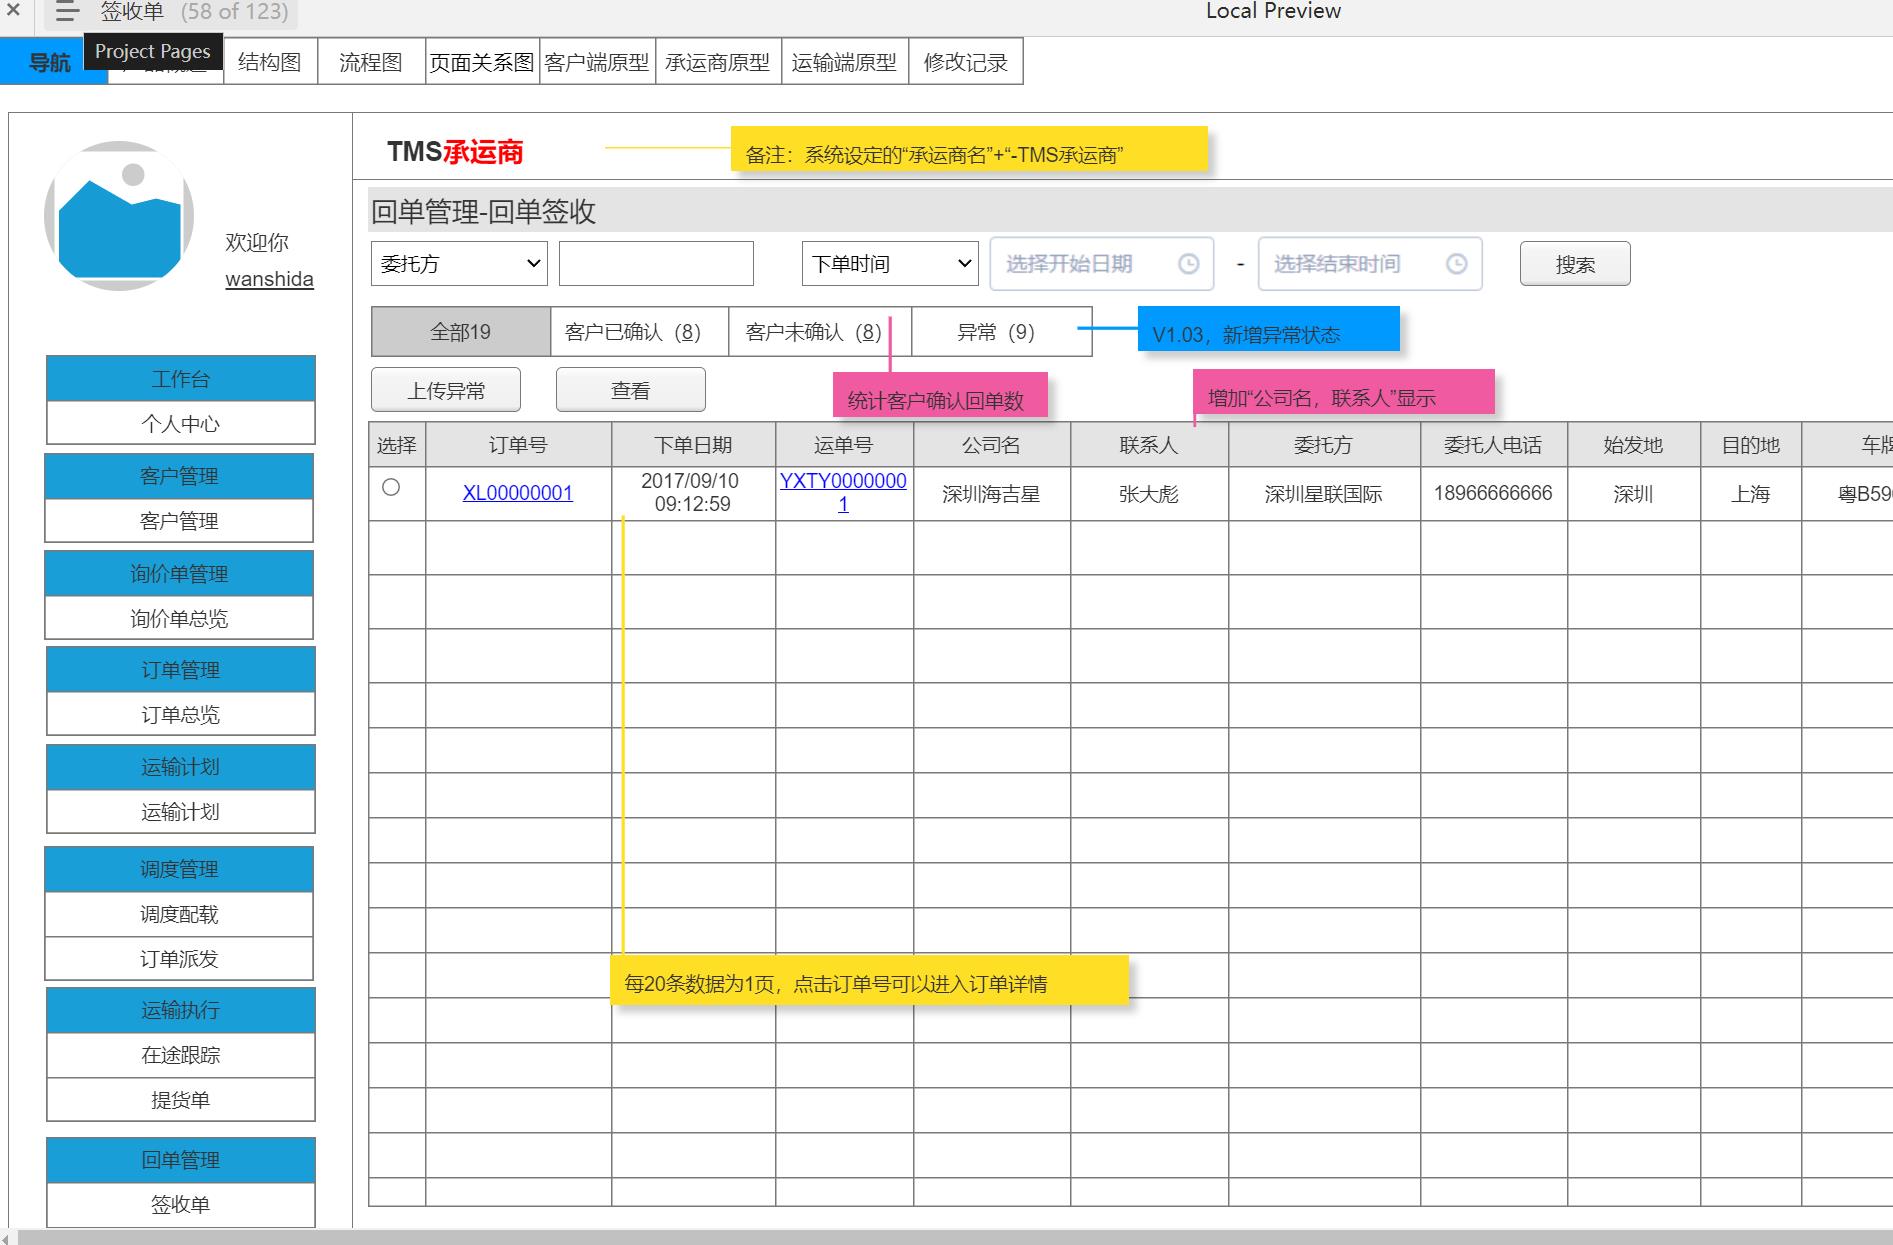Close the preview with the X icon

(x=13, y=11)
